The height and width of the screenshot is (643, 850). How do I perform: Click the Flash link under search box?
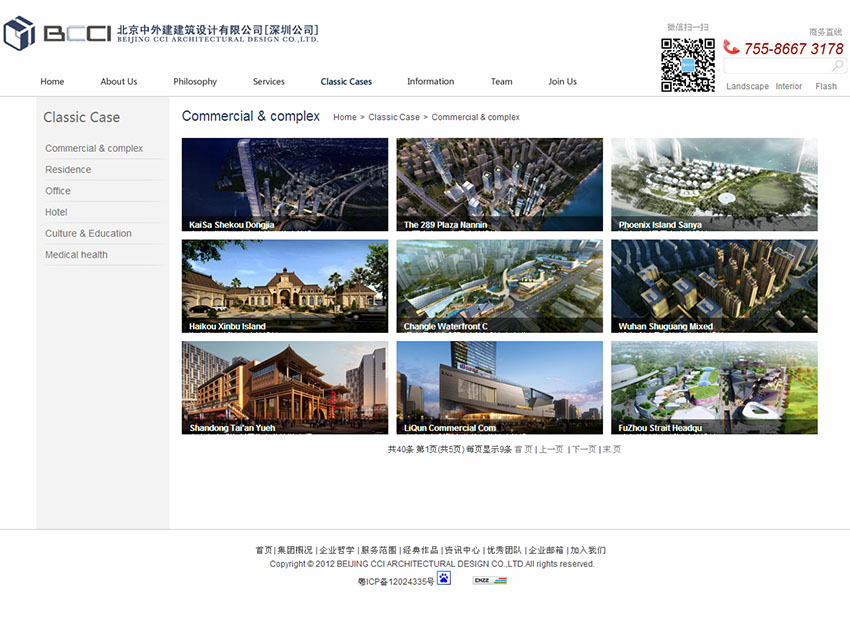[825, 87]
